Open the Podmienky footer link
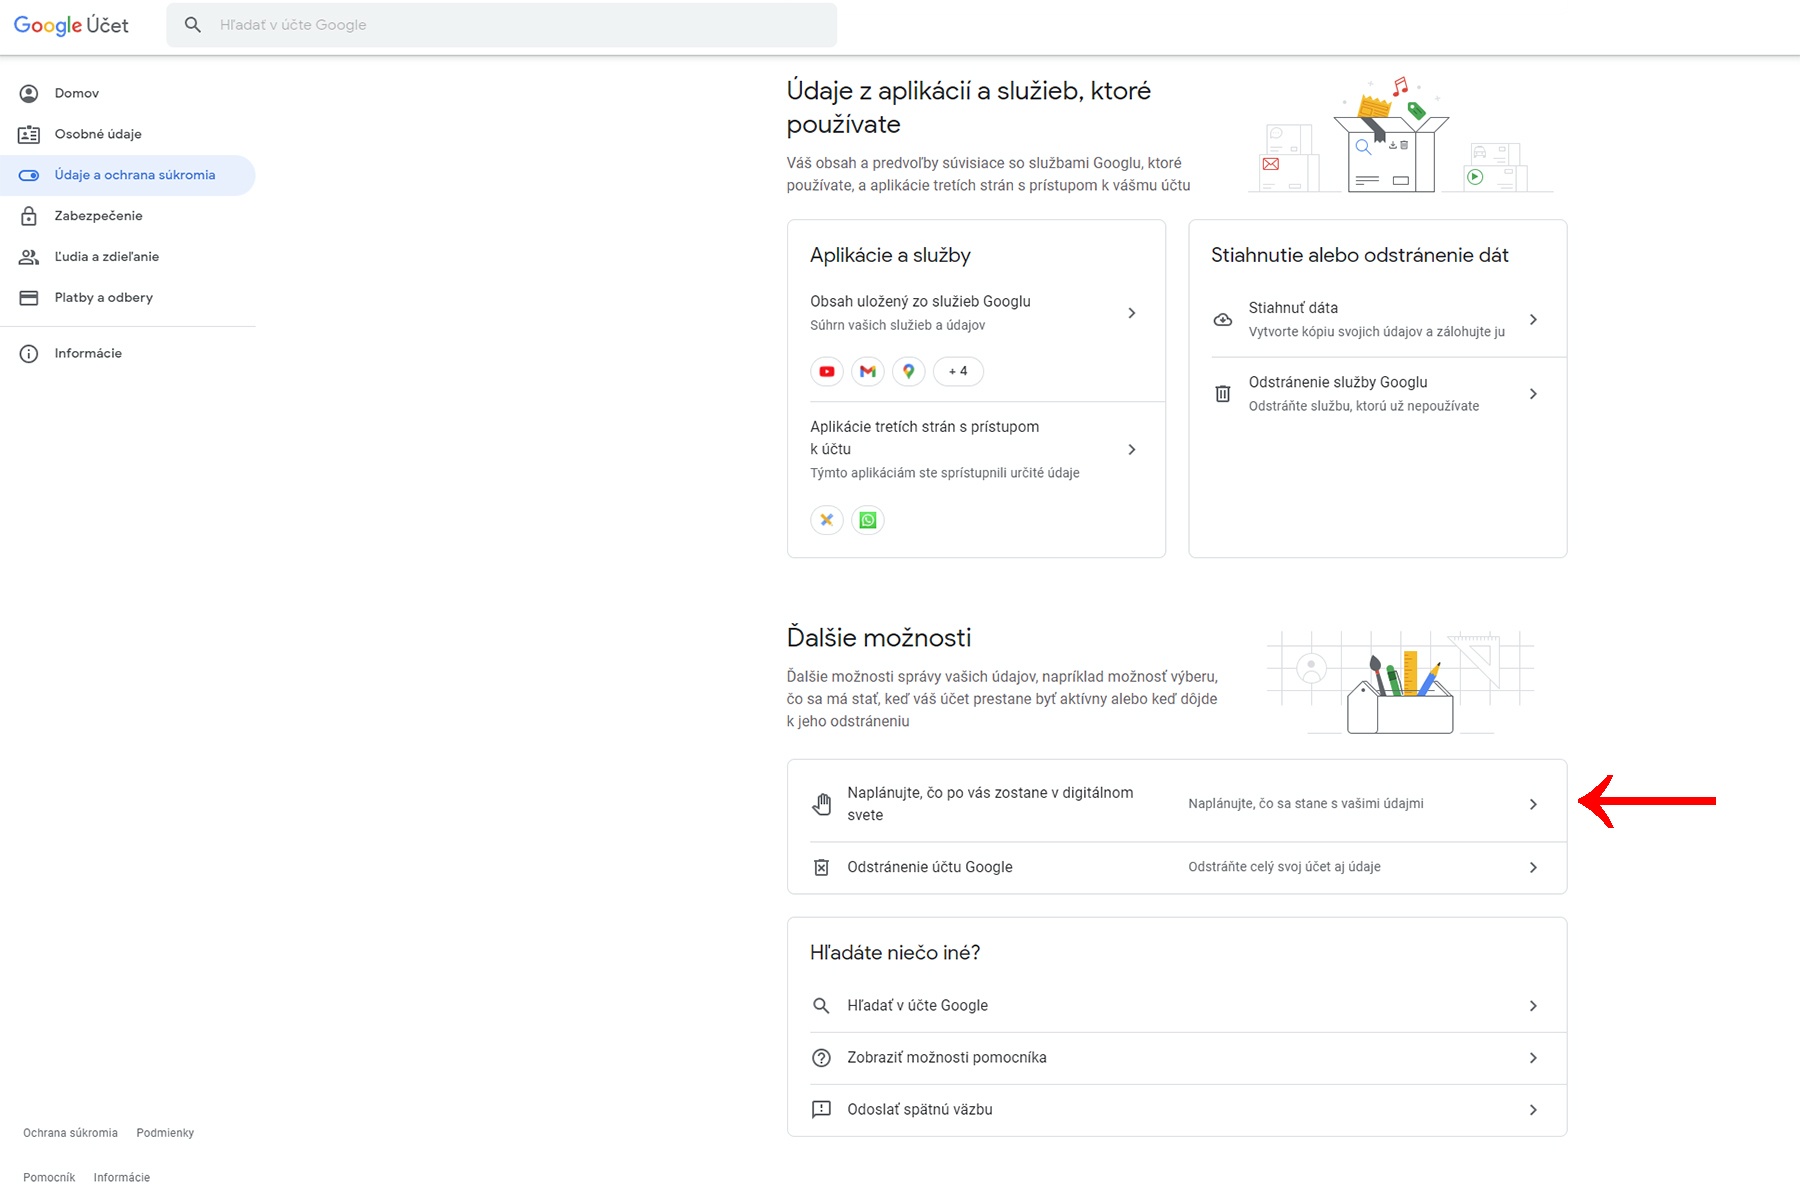Viewport: 1800px width, 1200px height. [x=165, y=1133]
